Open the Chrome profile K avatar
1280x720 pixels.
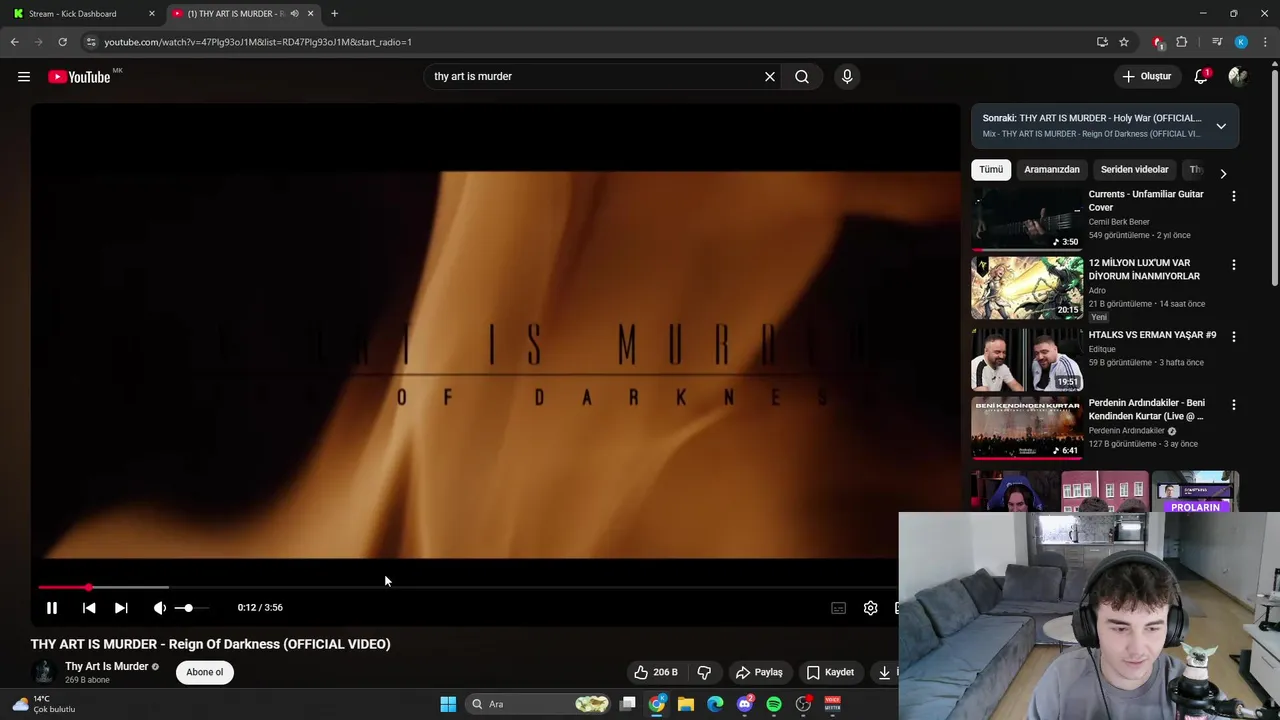click(1241, 42)
